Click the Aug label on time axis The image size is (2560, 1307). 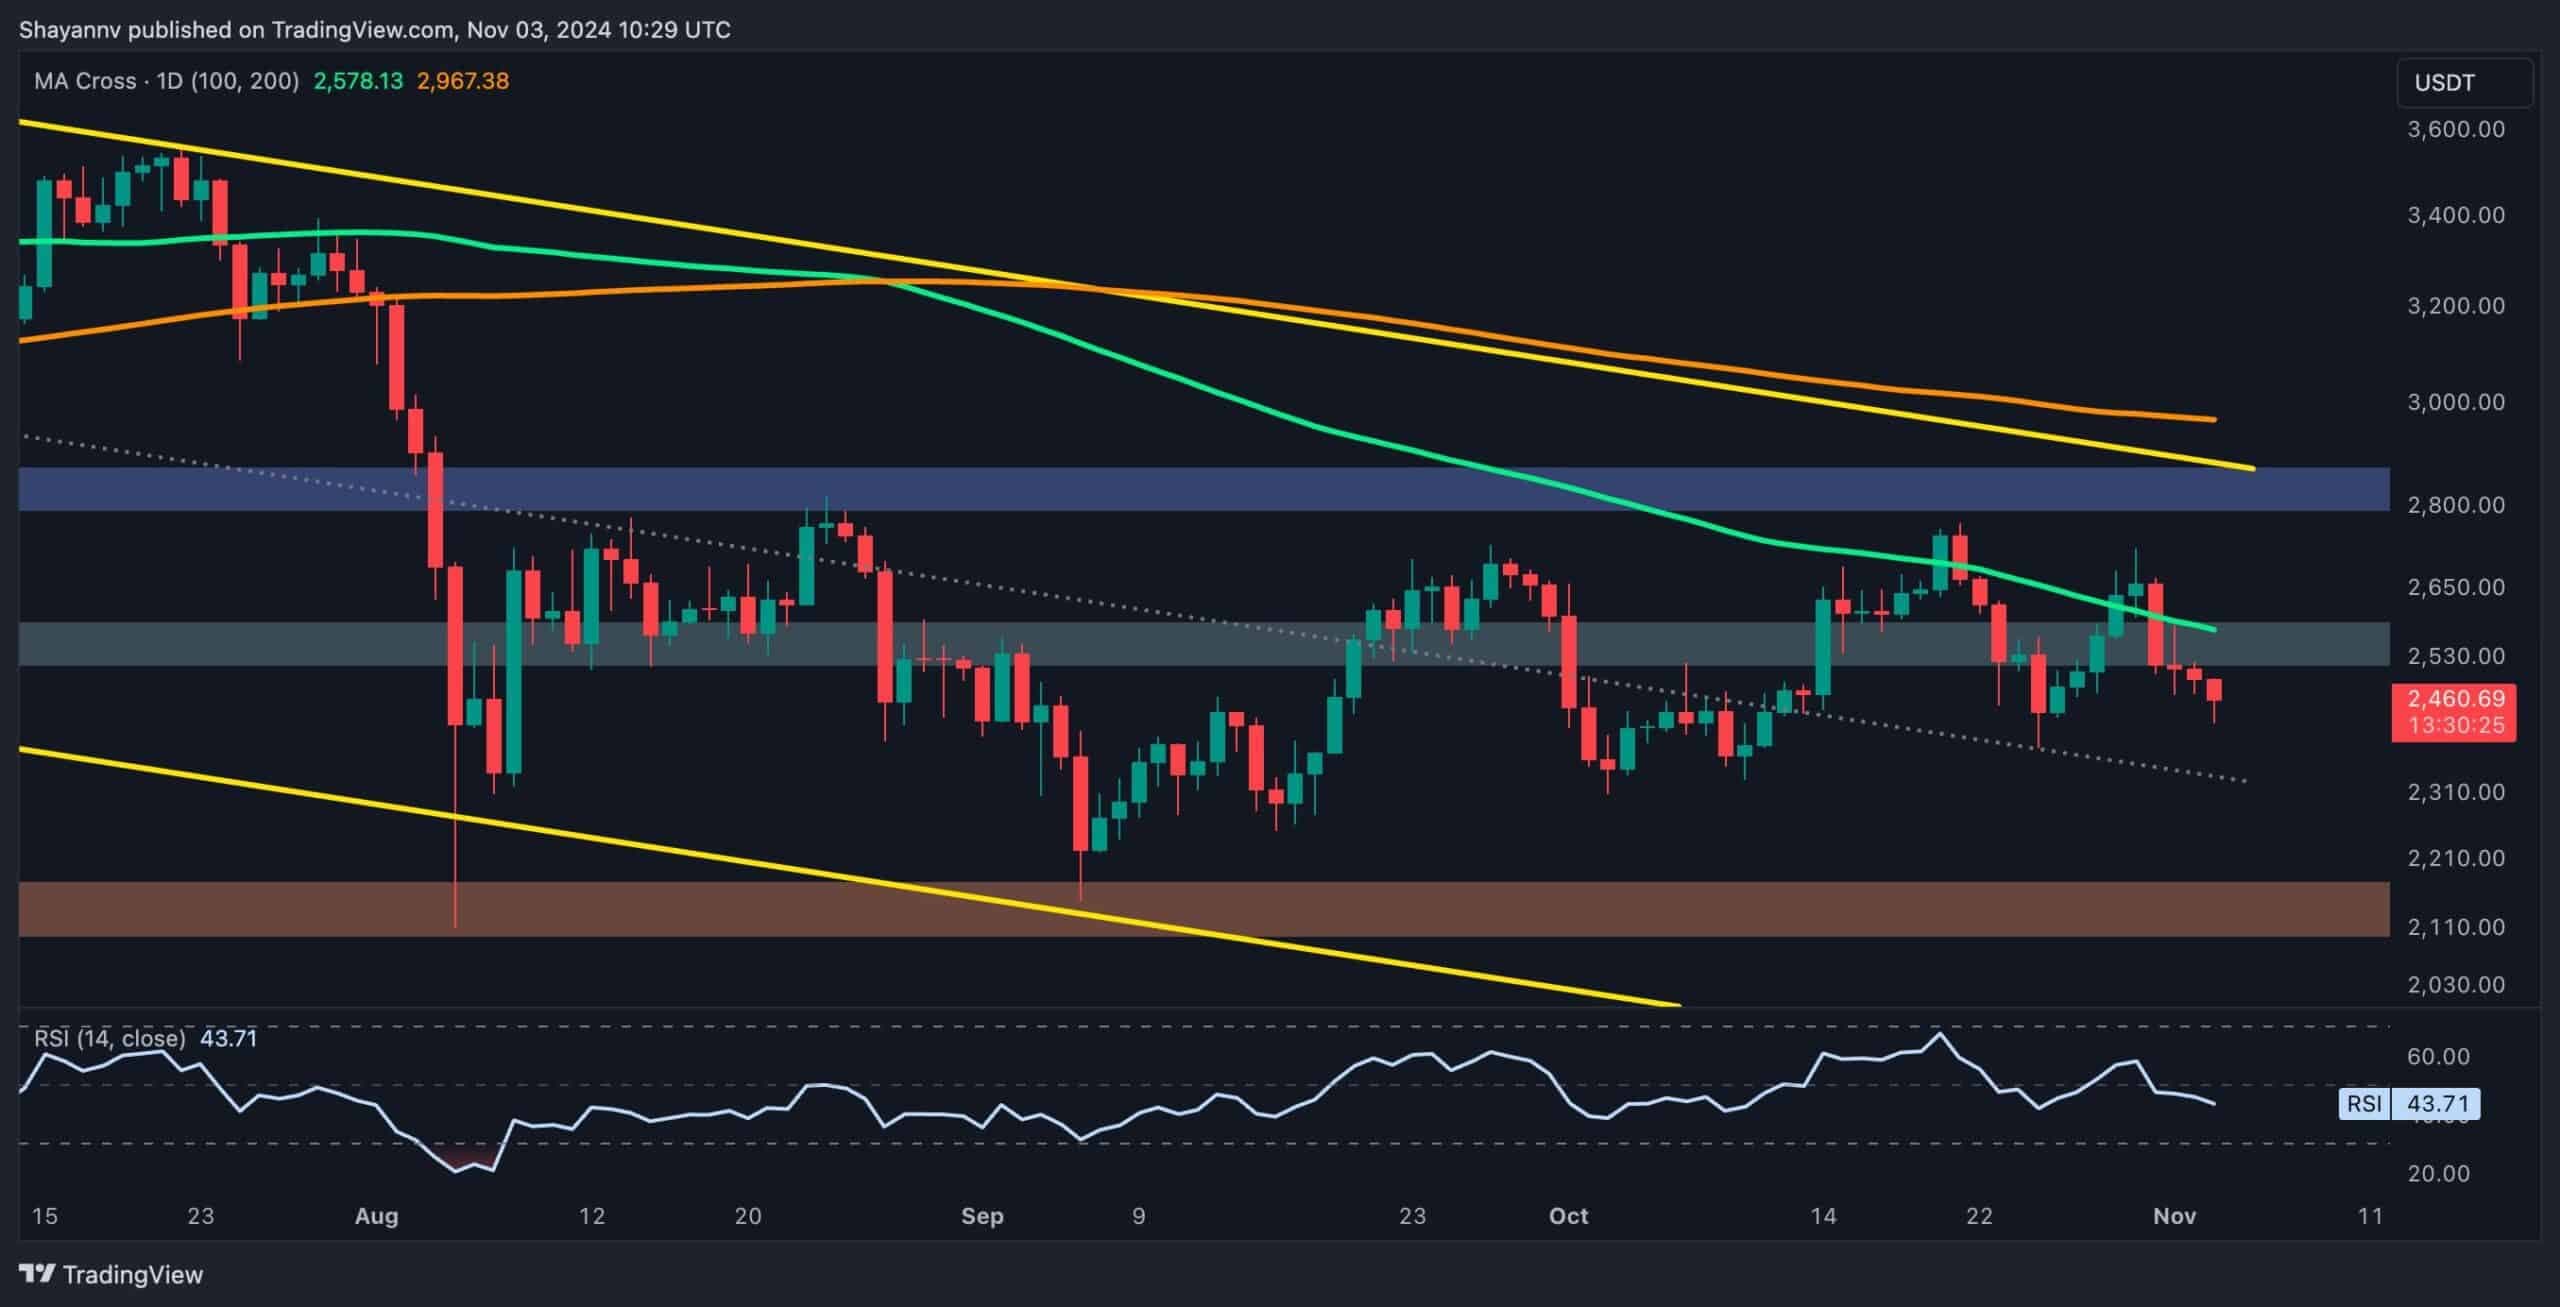(377, 1216)
